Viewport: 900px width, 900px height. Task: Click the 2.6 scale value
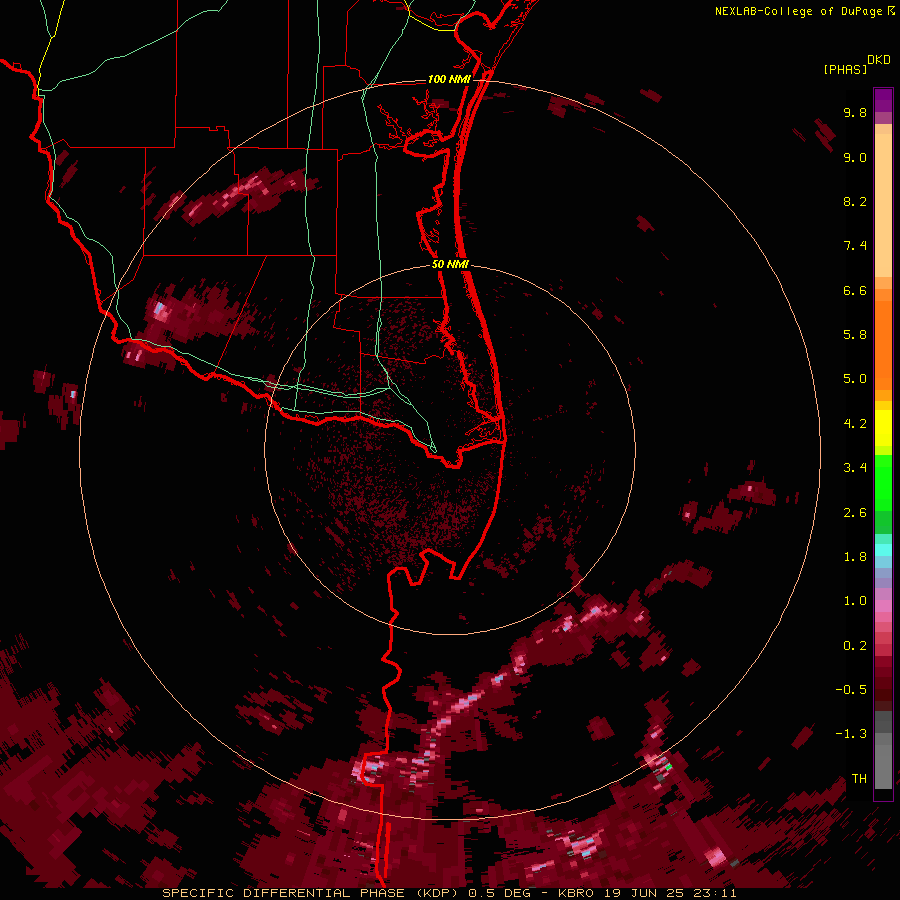[x=855, y=513]
